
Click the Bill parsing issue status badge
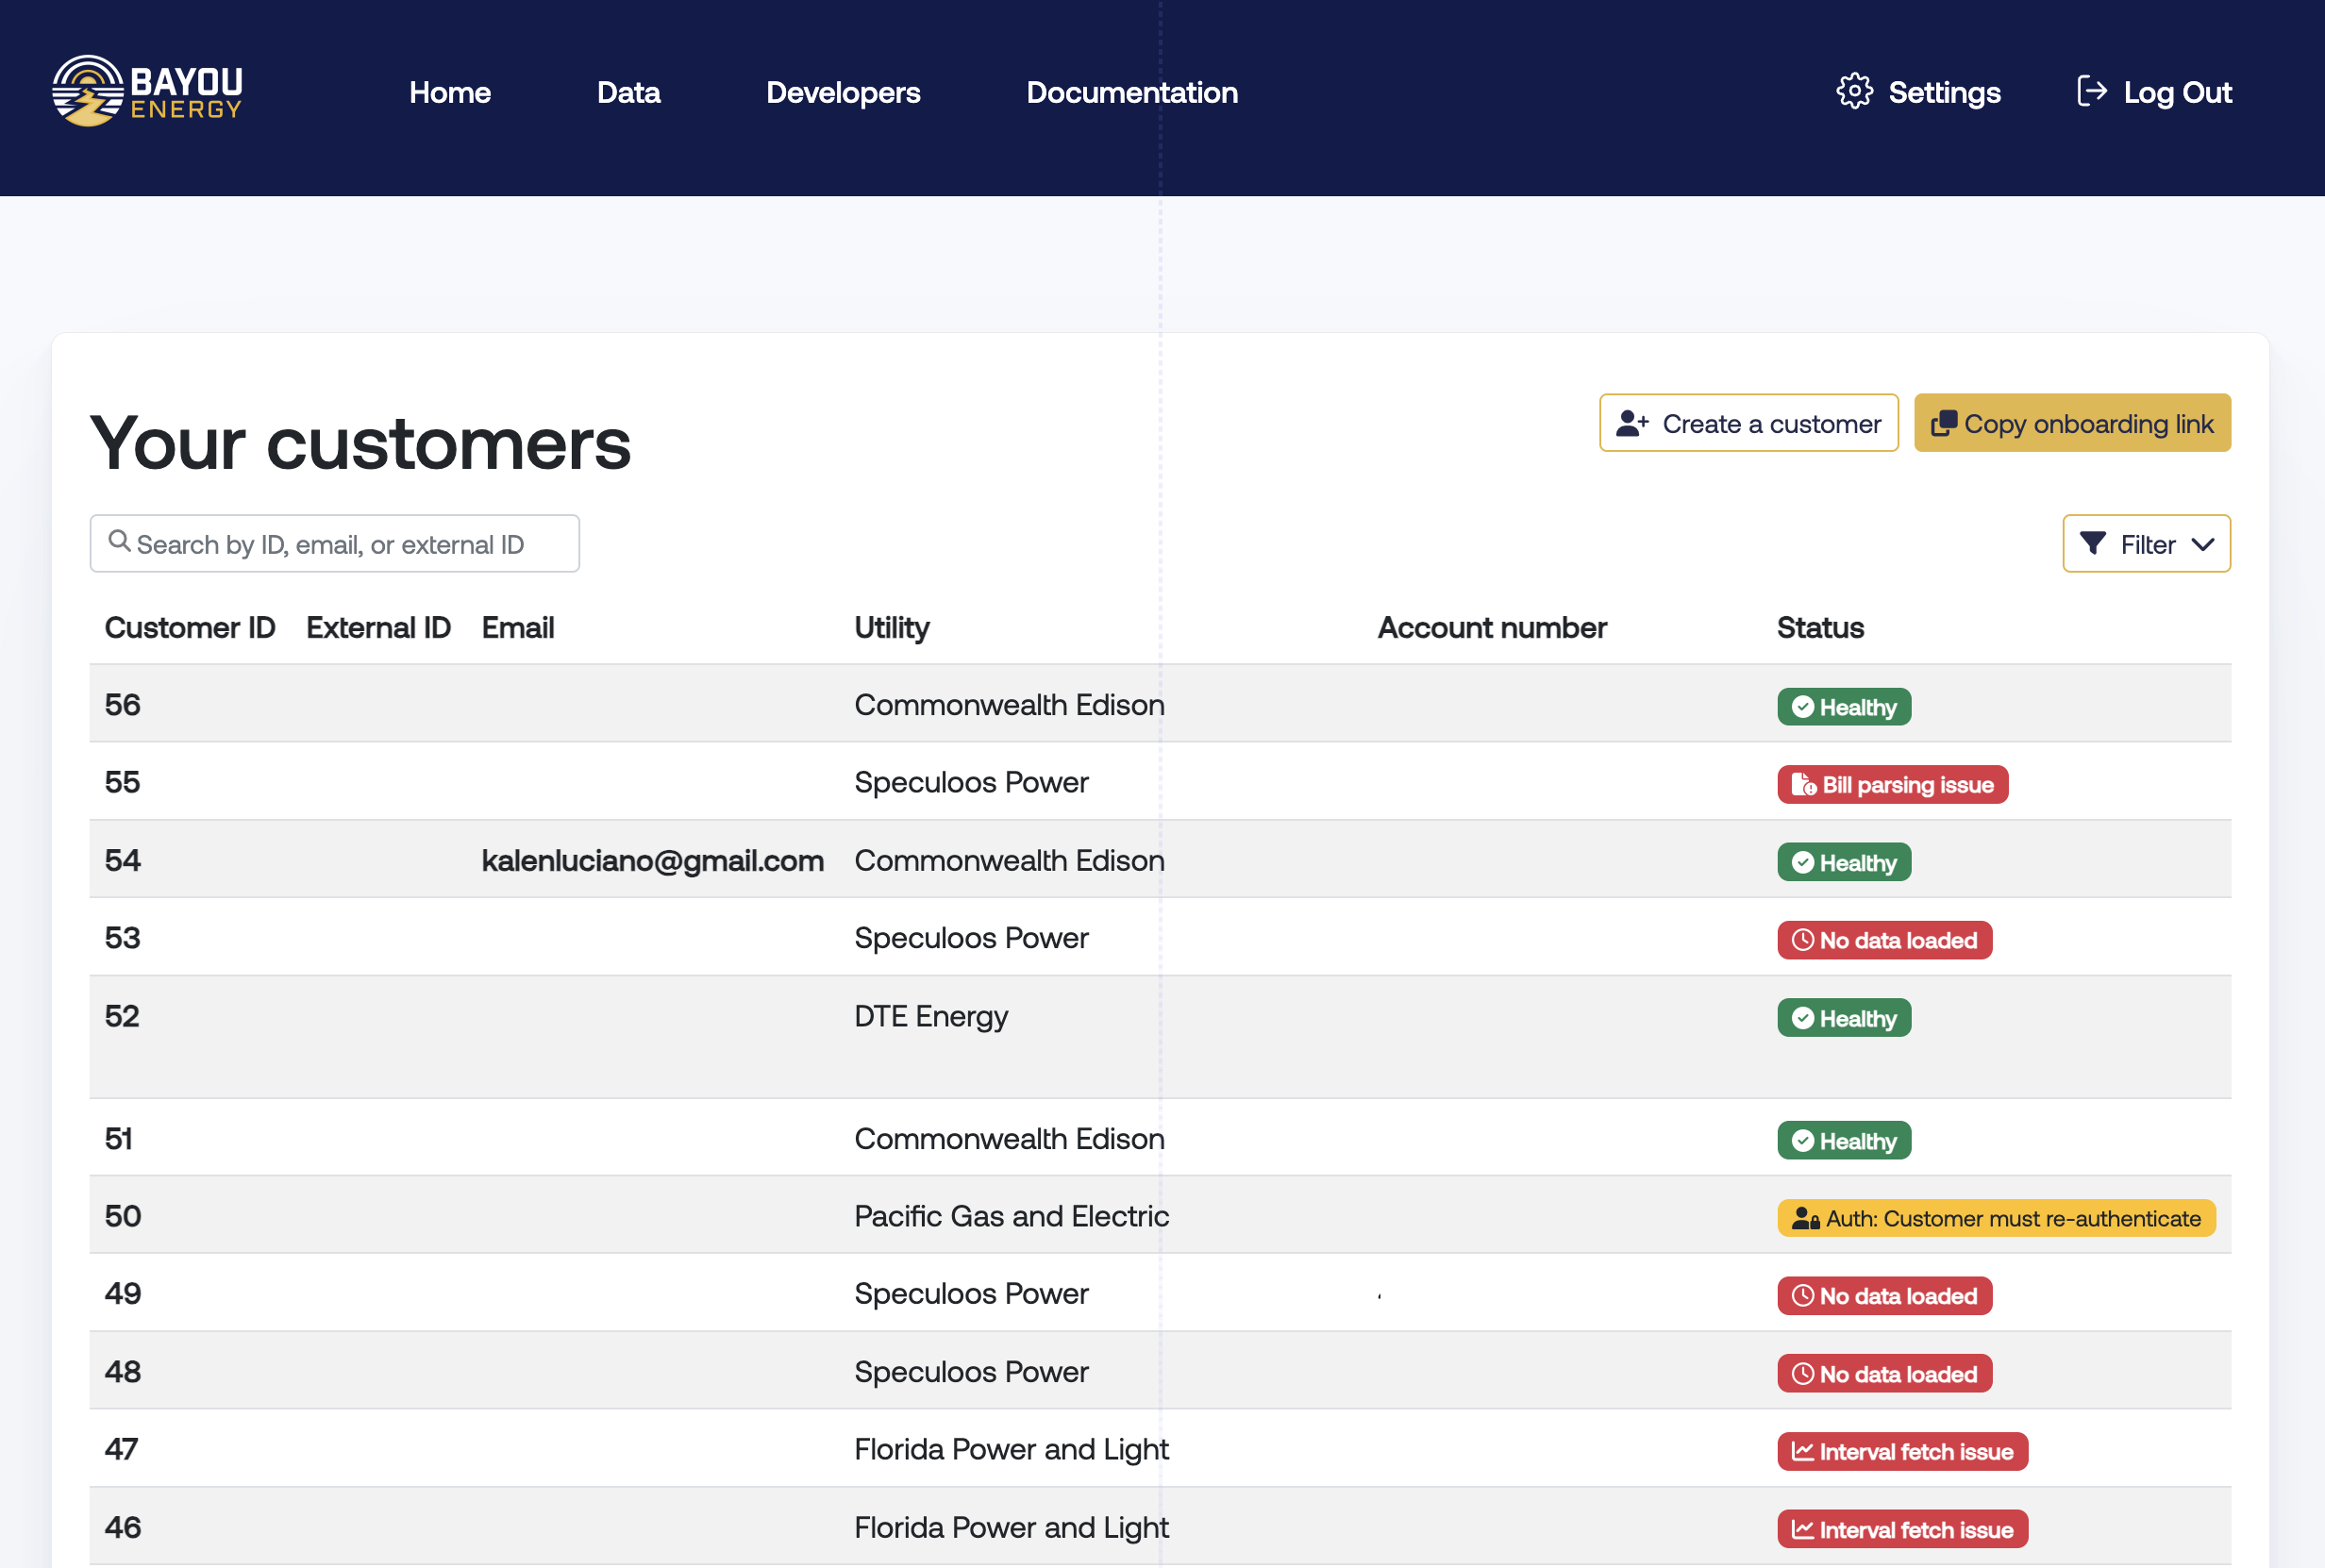point(1892,785)
